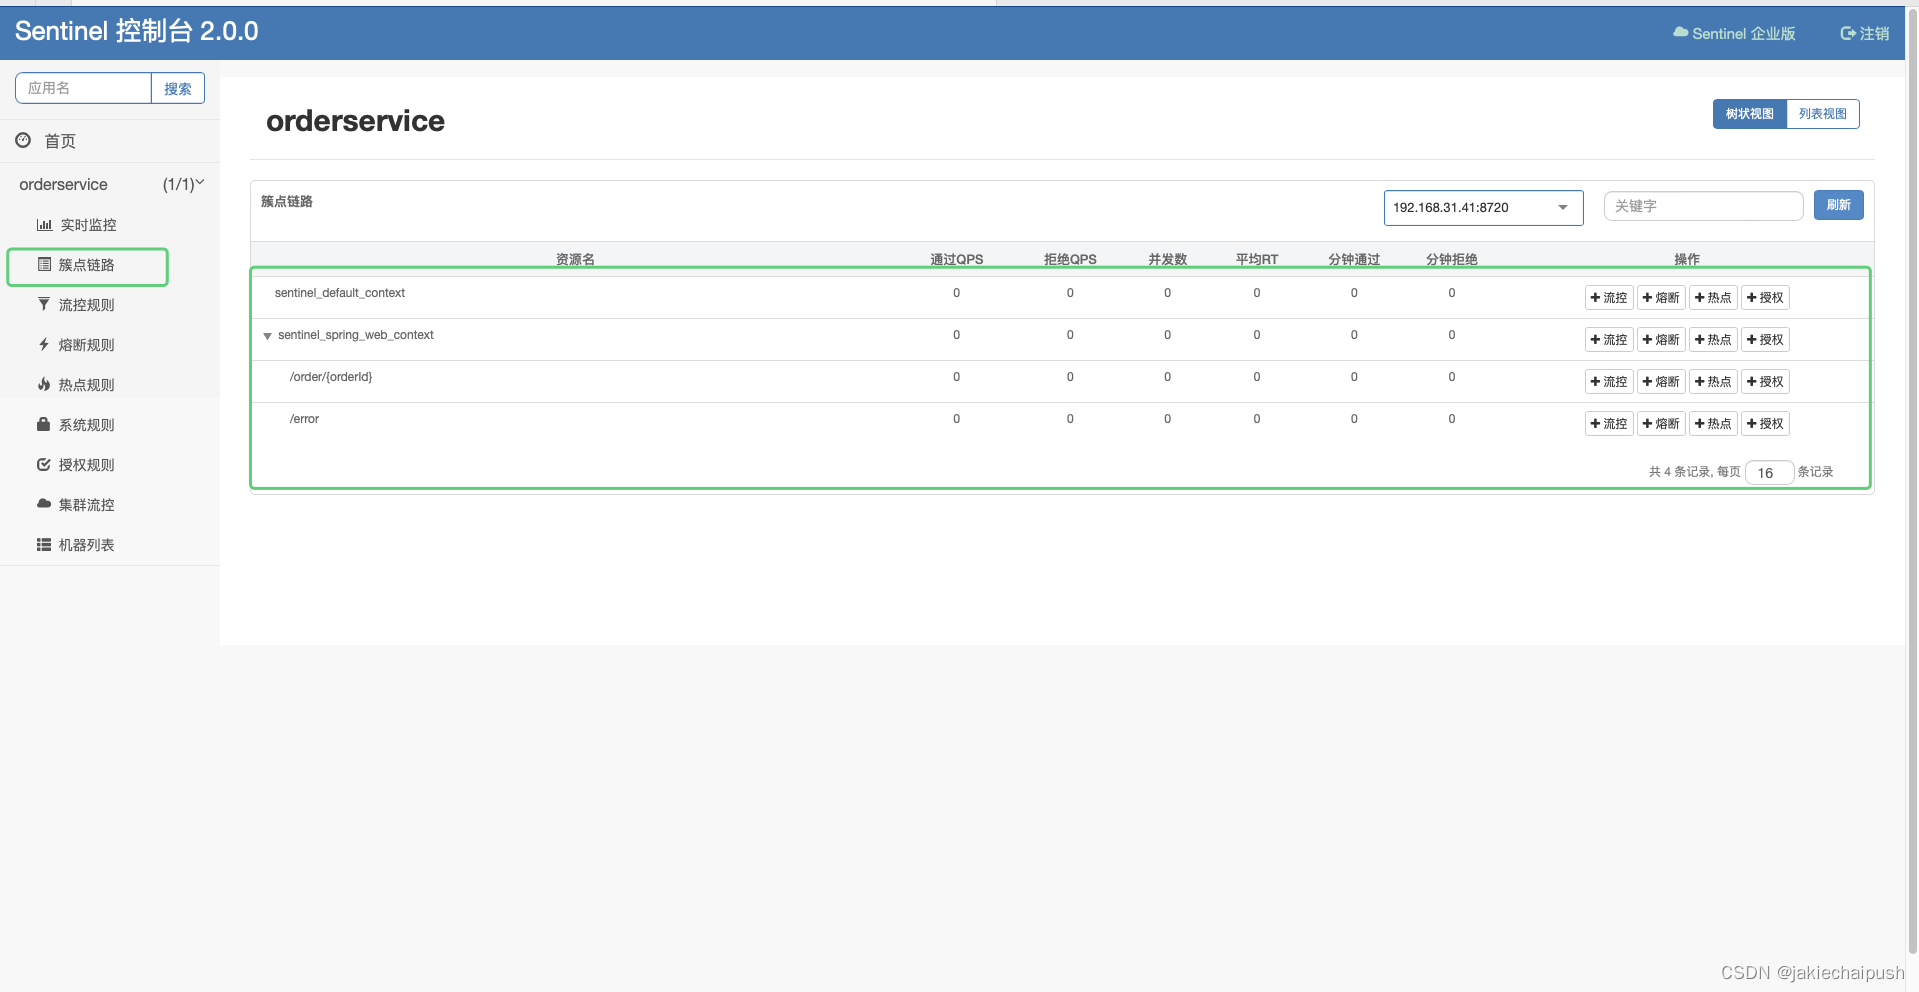Add 热点 rule for /order/{orderId}
The height and width of the screenshot is (992, 1919).
pos(1713,382)
